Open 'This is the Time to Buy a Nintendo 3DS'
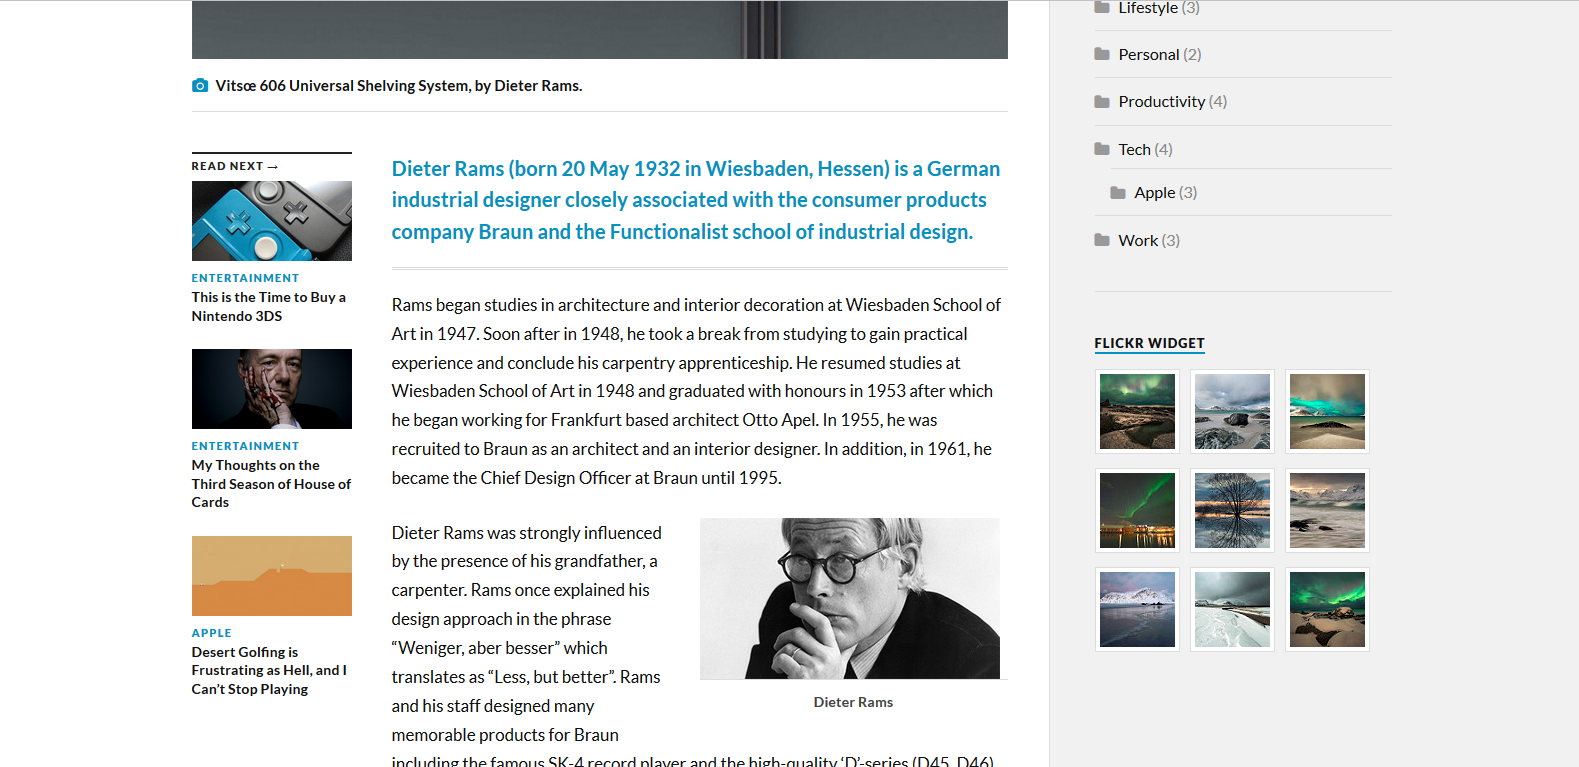Image resolution: width=1579 pixels, height=767 pixels. click(x=268, y=306)
